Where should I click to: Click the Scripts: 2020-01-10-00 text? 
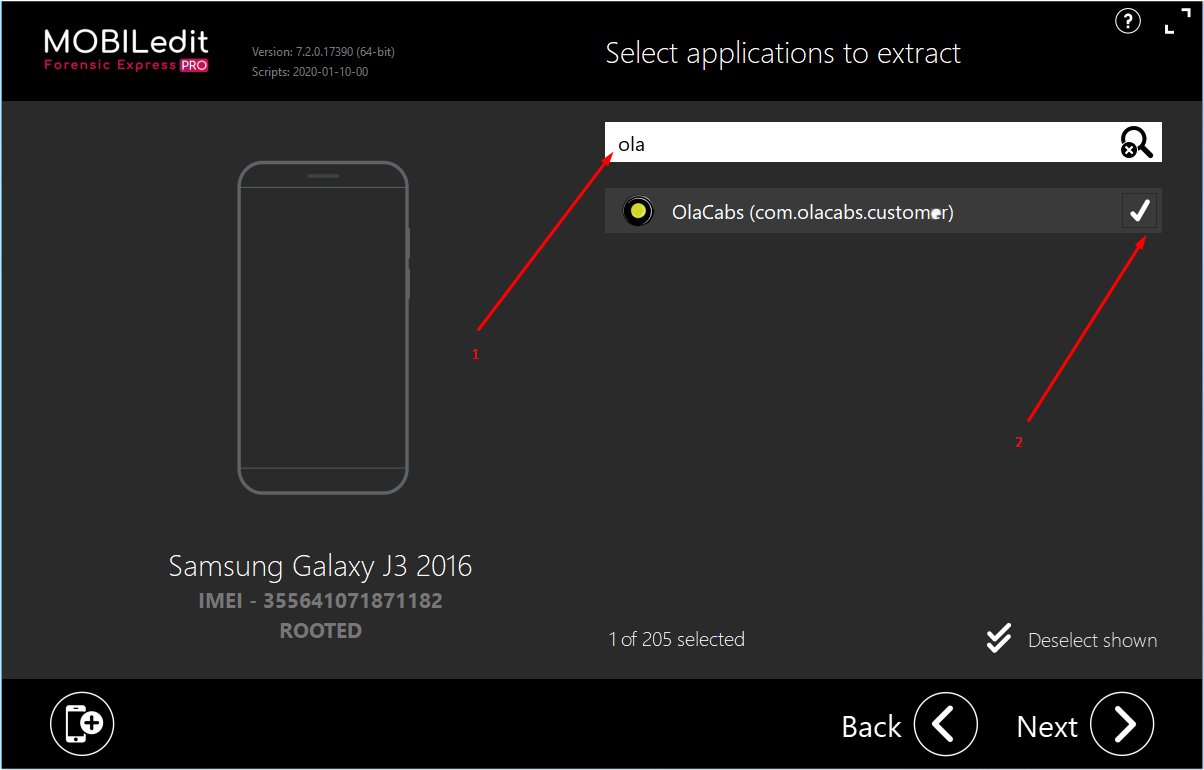coord(310,72)
